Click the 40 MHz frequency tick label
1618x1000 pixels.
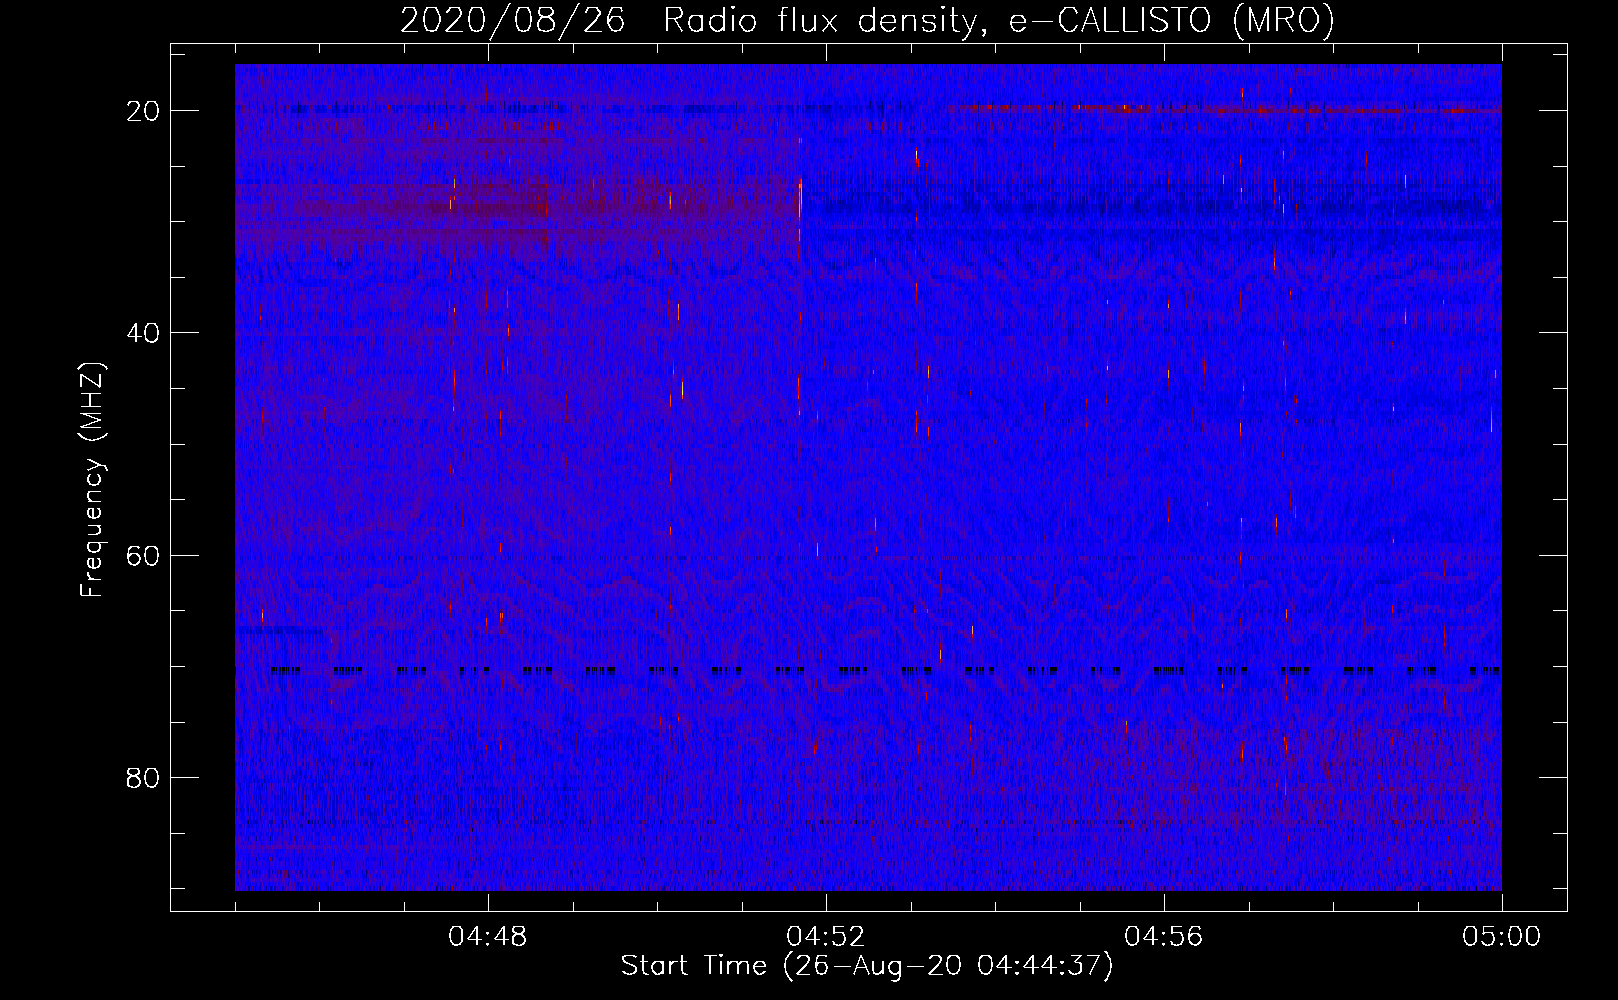coord(144,333)
